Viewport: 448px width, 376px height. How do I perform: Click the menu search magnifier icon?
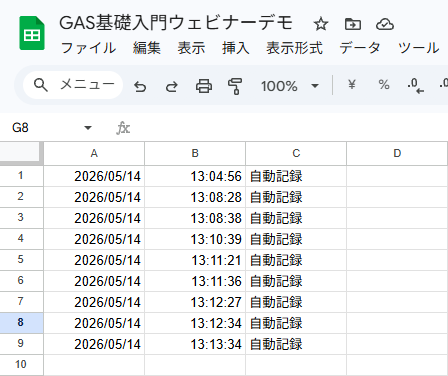(41, 85)
